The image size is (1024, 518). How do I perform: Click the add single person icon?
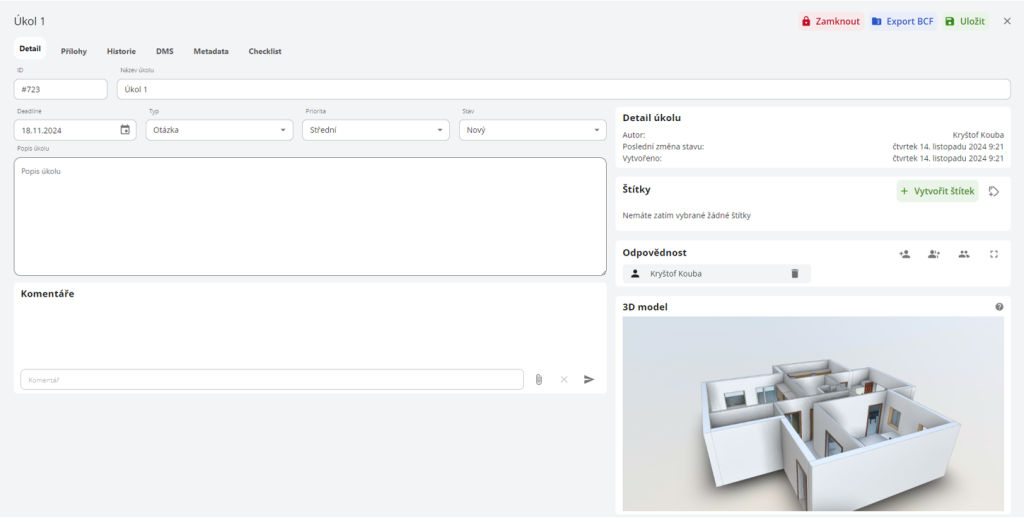click(x=904, y=254)
